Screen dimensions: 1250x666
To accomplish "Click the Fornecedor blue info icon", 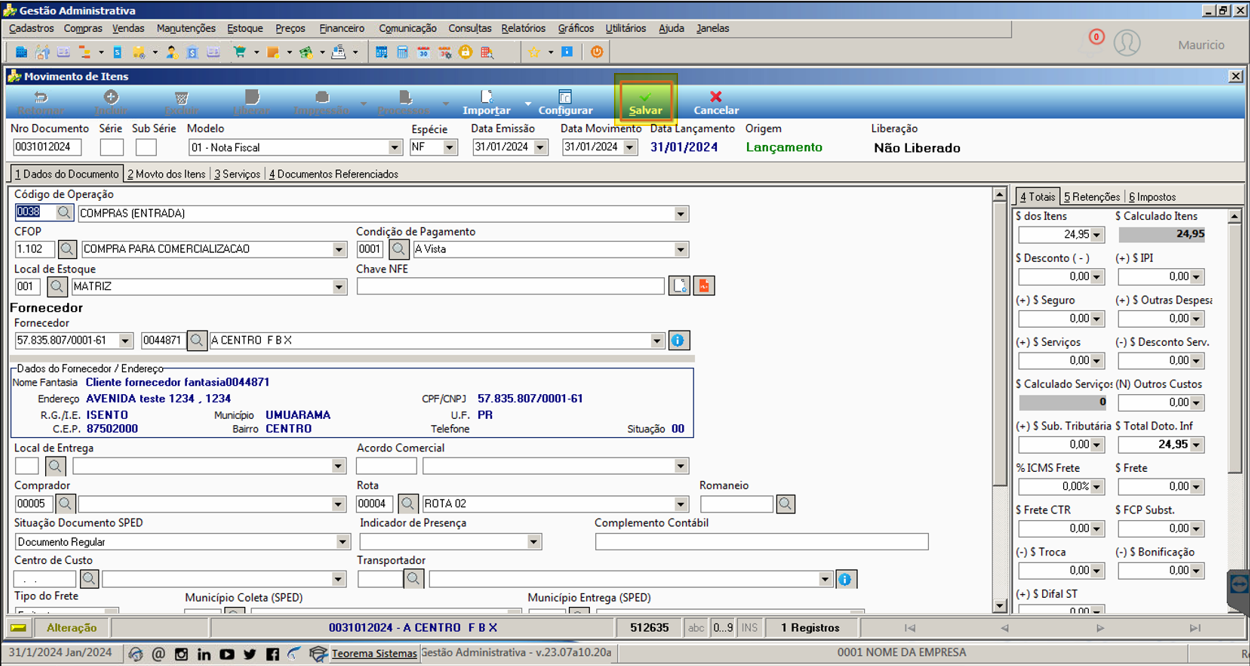I will pos(677,341).
